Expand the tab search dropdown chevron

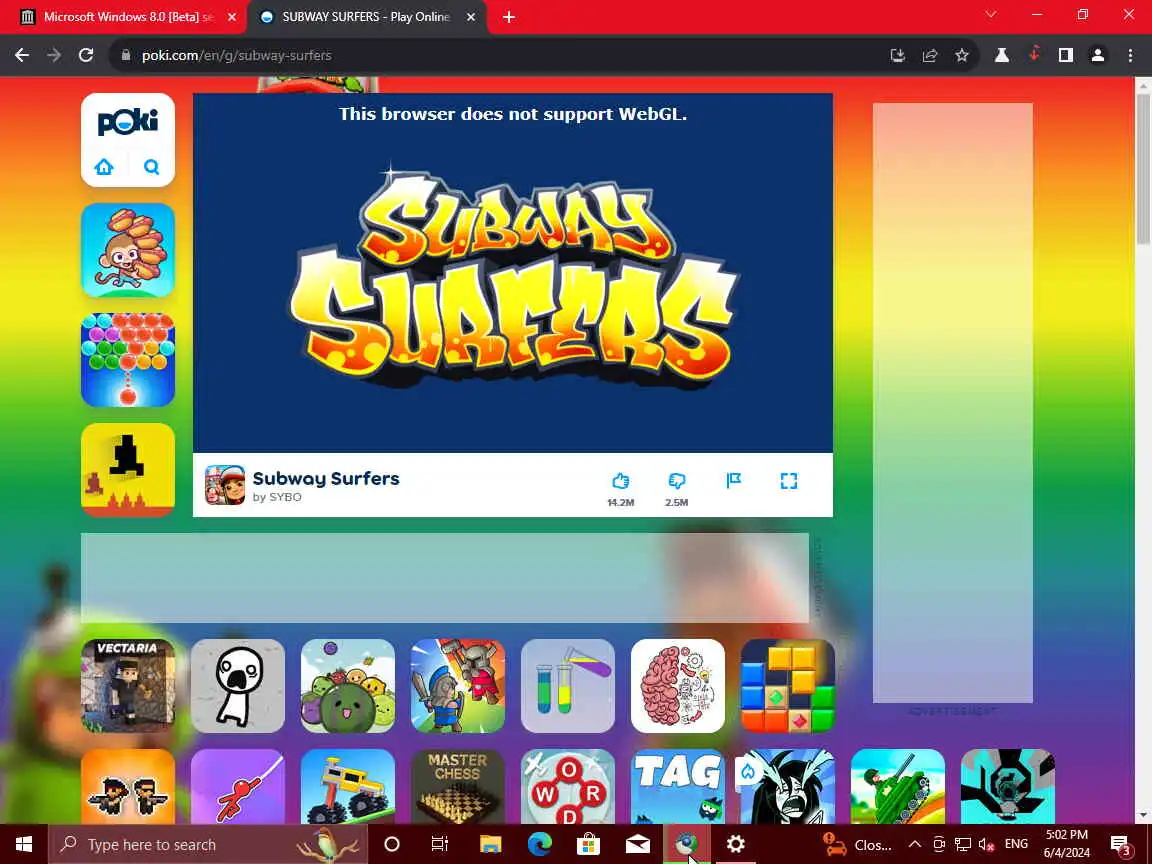[x=991, y=15]
